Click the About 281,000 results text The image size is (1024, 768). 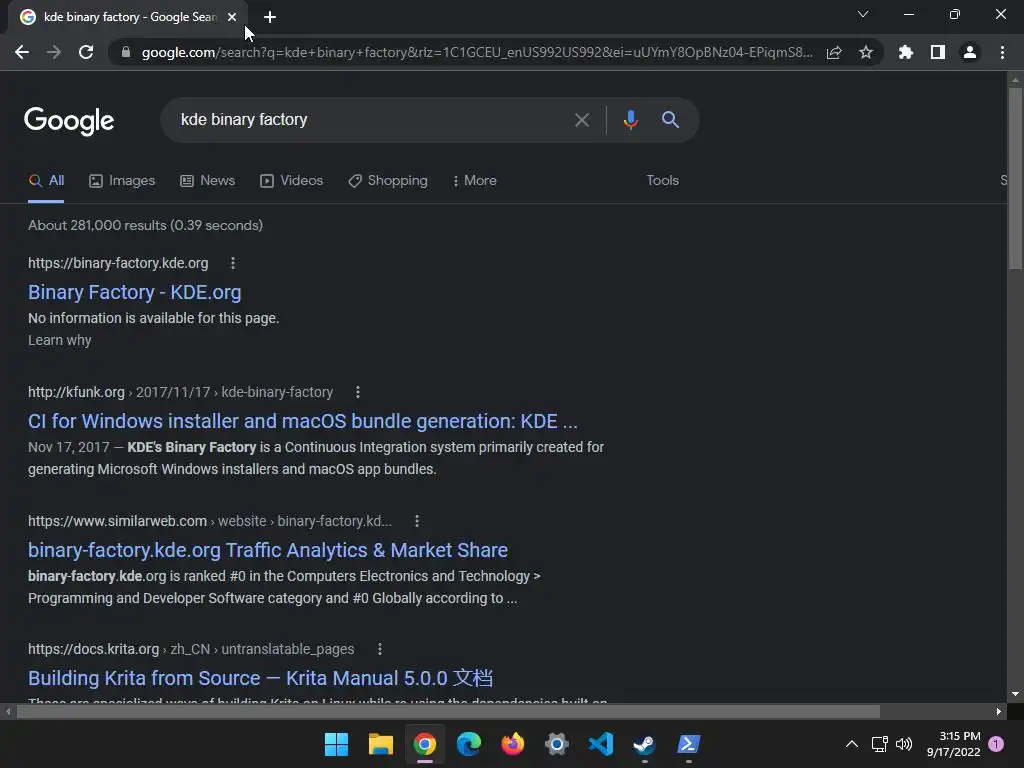click(146, 225)
